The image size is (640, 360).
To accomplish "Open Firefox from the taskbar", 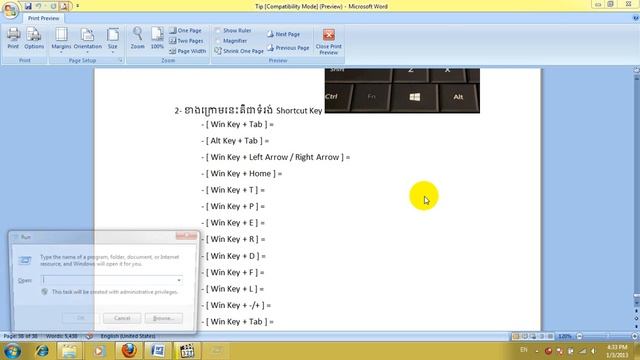I will [129, 351].
